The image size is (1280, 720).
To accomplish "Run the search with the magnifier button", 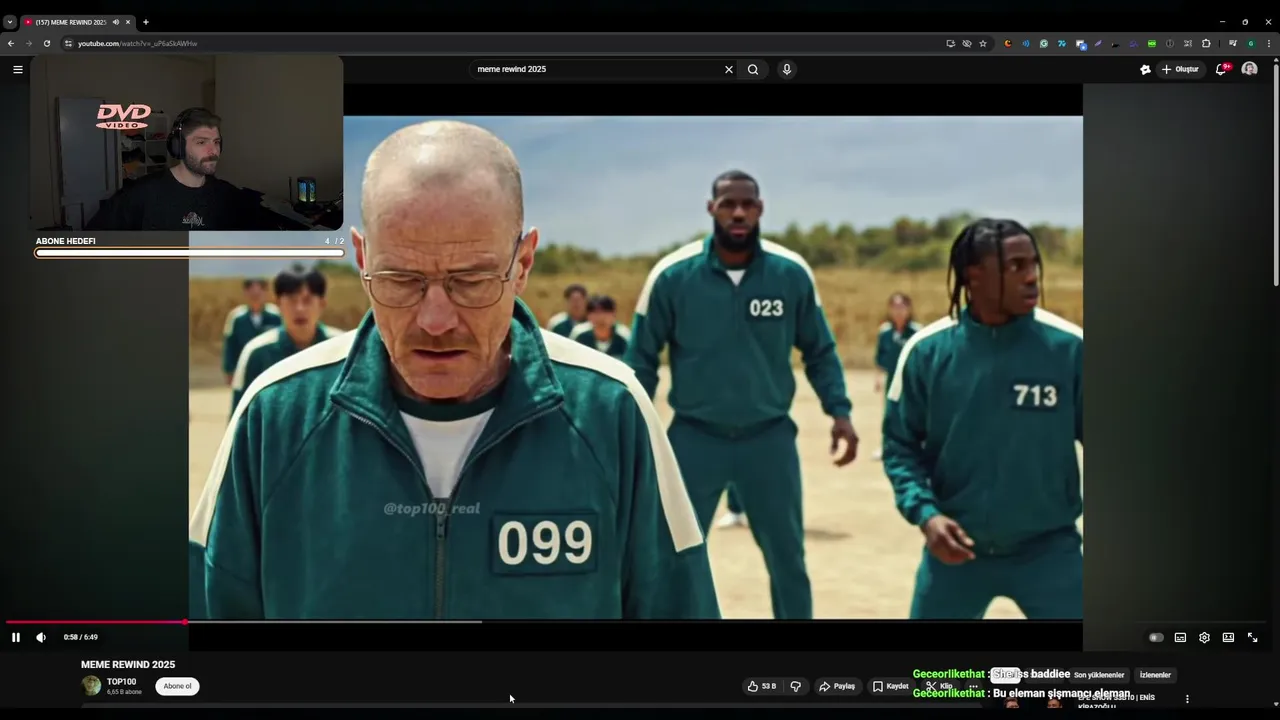I will pos(753,69).
